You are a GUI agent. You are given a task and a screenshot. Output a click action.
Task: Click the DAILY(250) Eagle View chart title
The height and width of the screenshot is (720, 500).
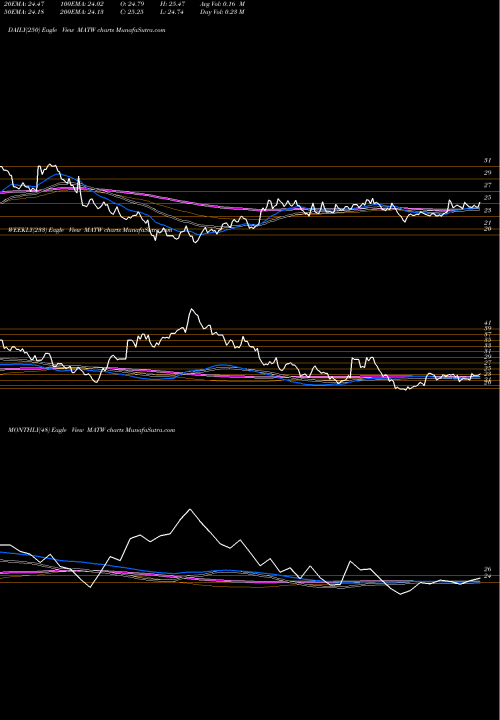tap(86, 30)
